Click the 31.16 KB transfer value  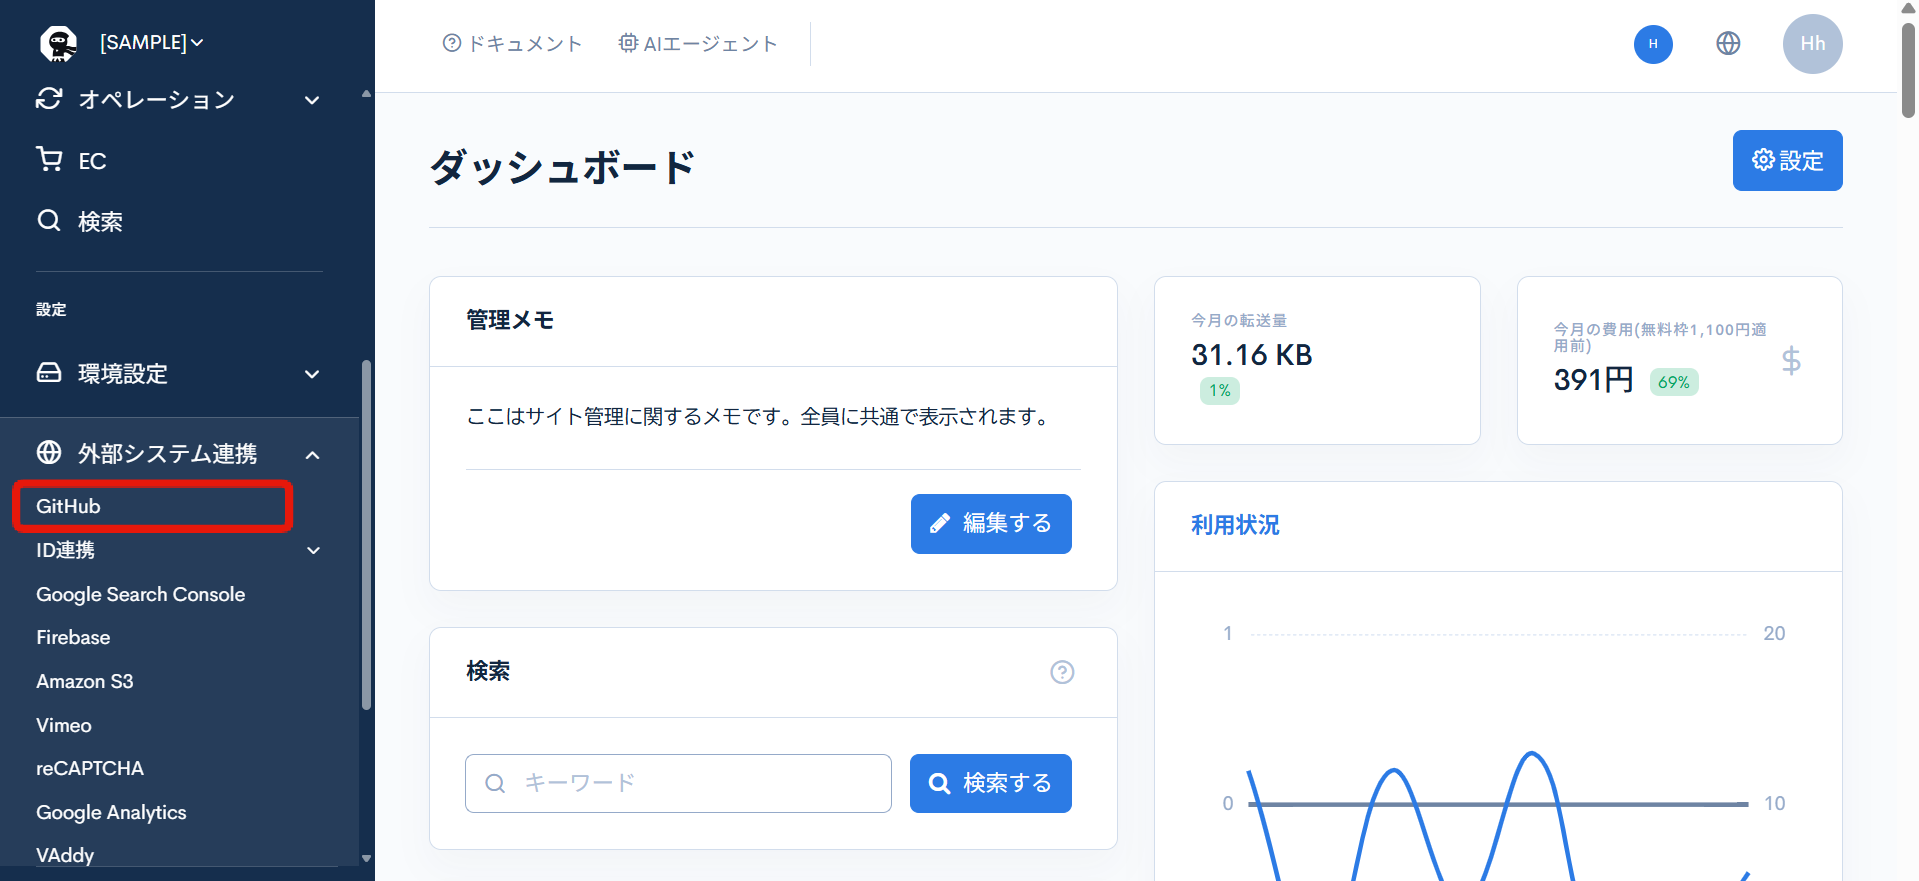[1251, 355]
